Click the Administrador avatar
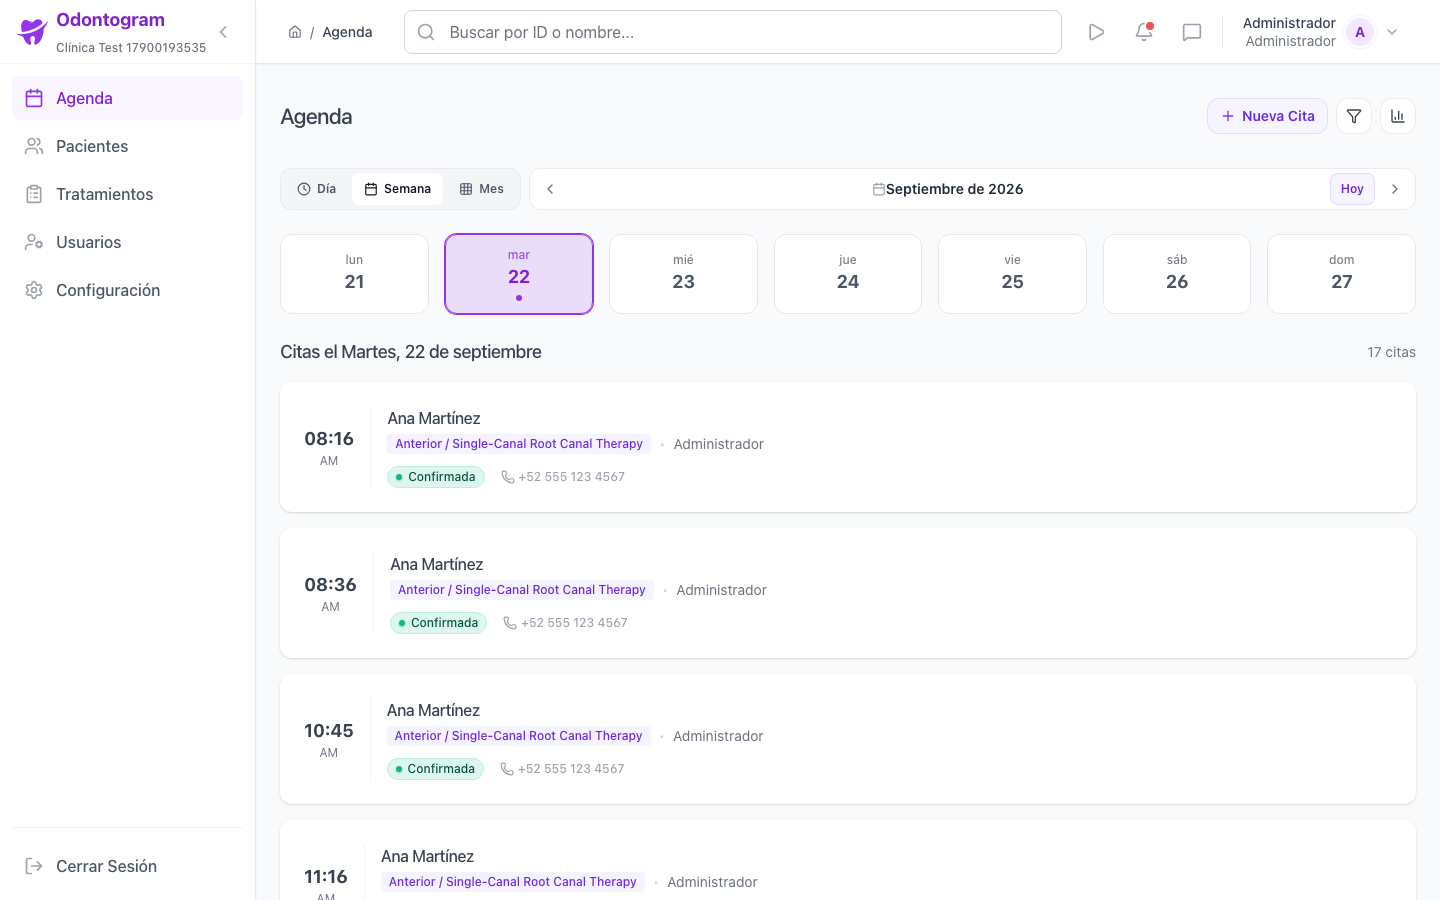 pyautogui.click(x=1360, y=32)
